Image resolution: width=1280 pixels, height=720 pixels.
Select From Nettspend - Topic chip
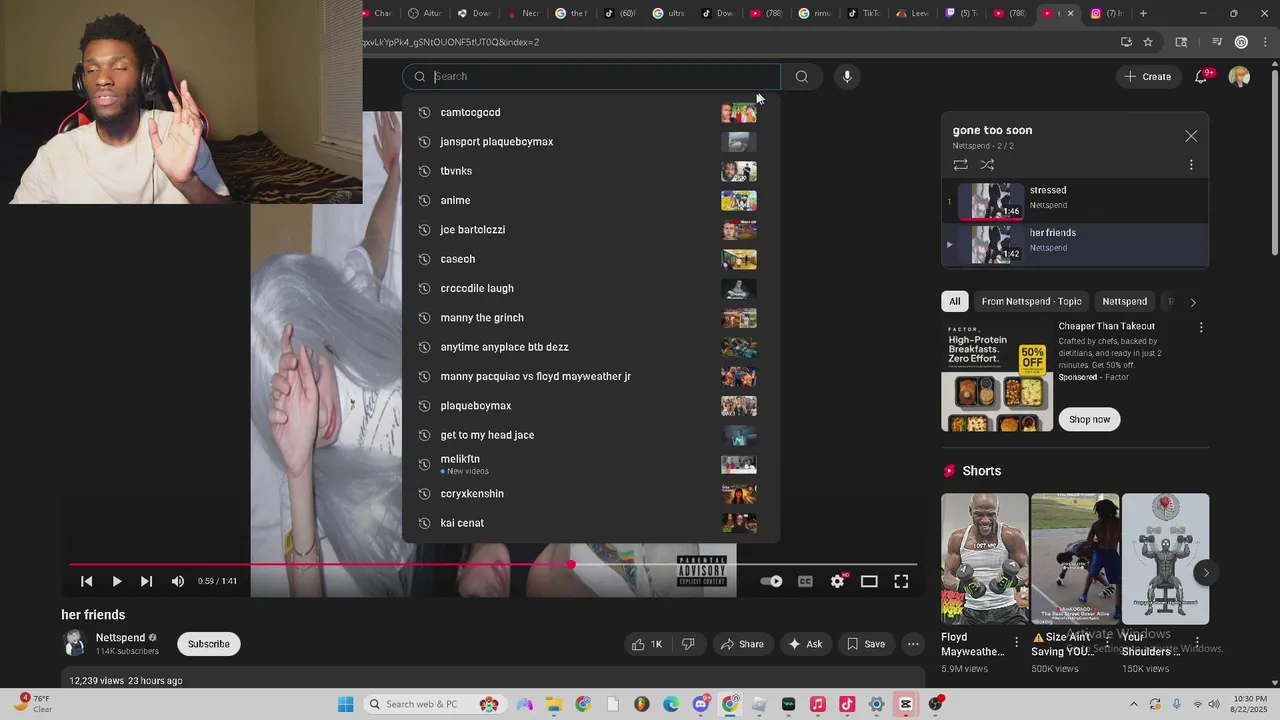[1031, 301]
